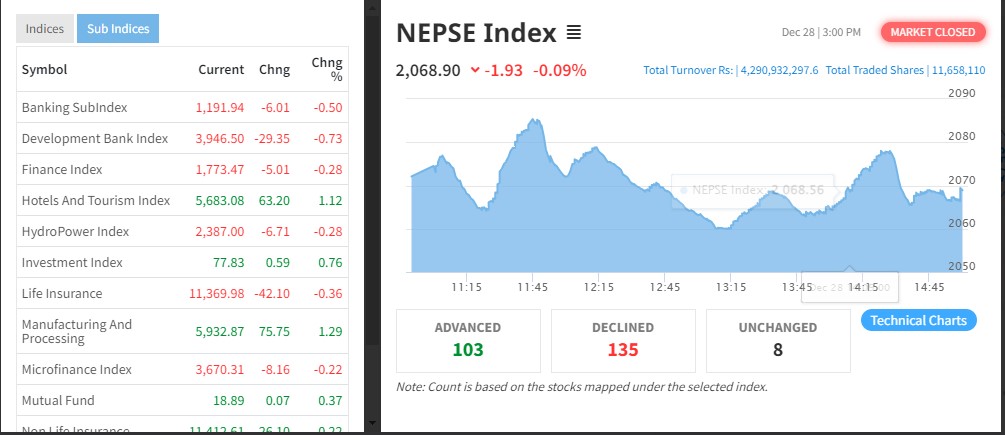
Task: Switch to the Indices tab
Action: pos(45,29)
